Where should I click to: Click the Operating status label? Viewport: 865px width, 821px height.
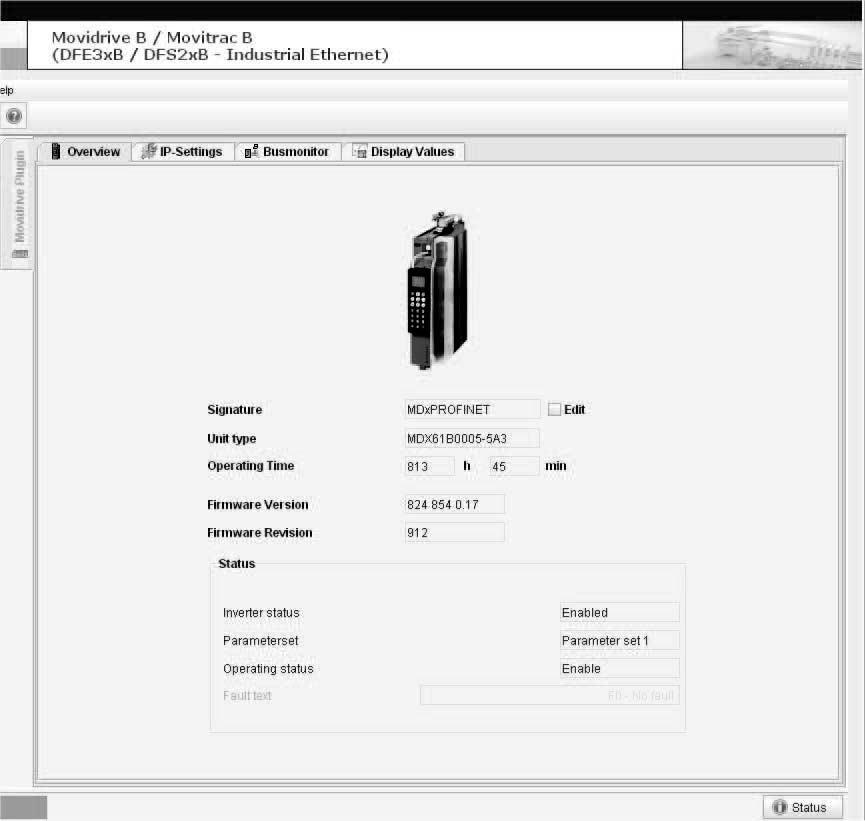pyautogui.click(x=268, y=669)
